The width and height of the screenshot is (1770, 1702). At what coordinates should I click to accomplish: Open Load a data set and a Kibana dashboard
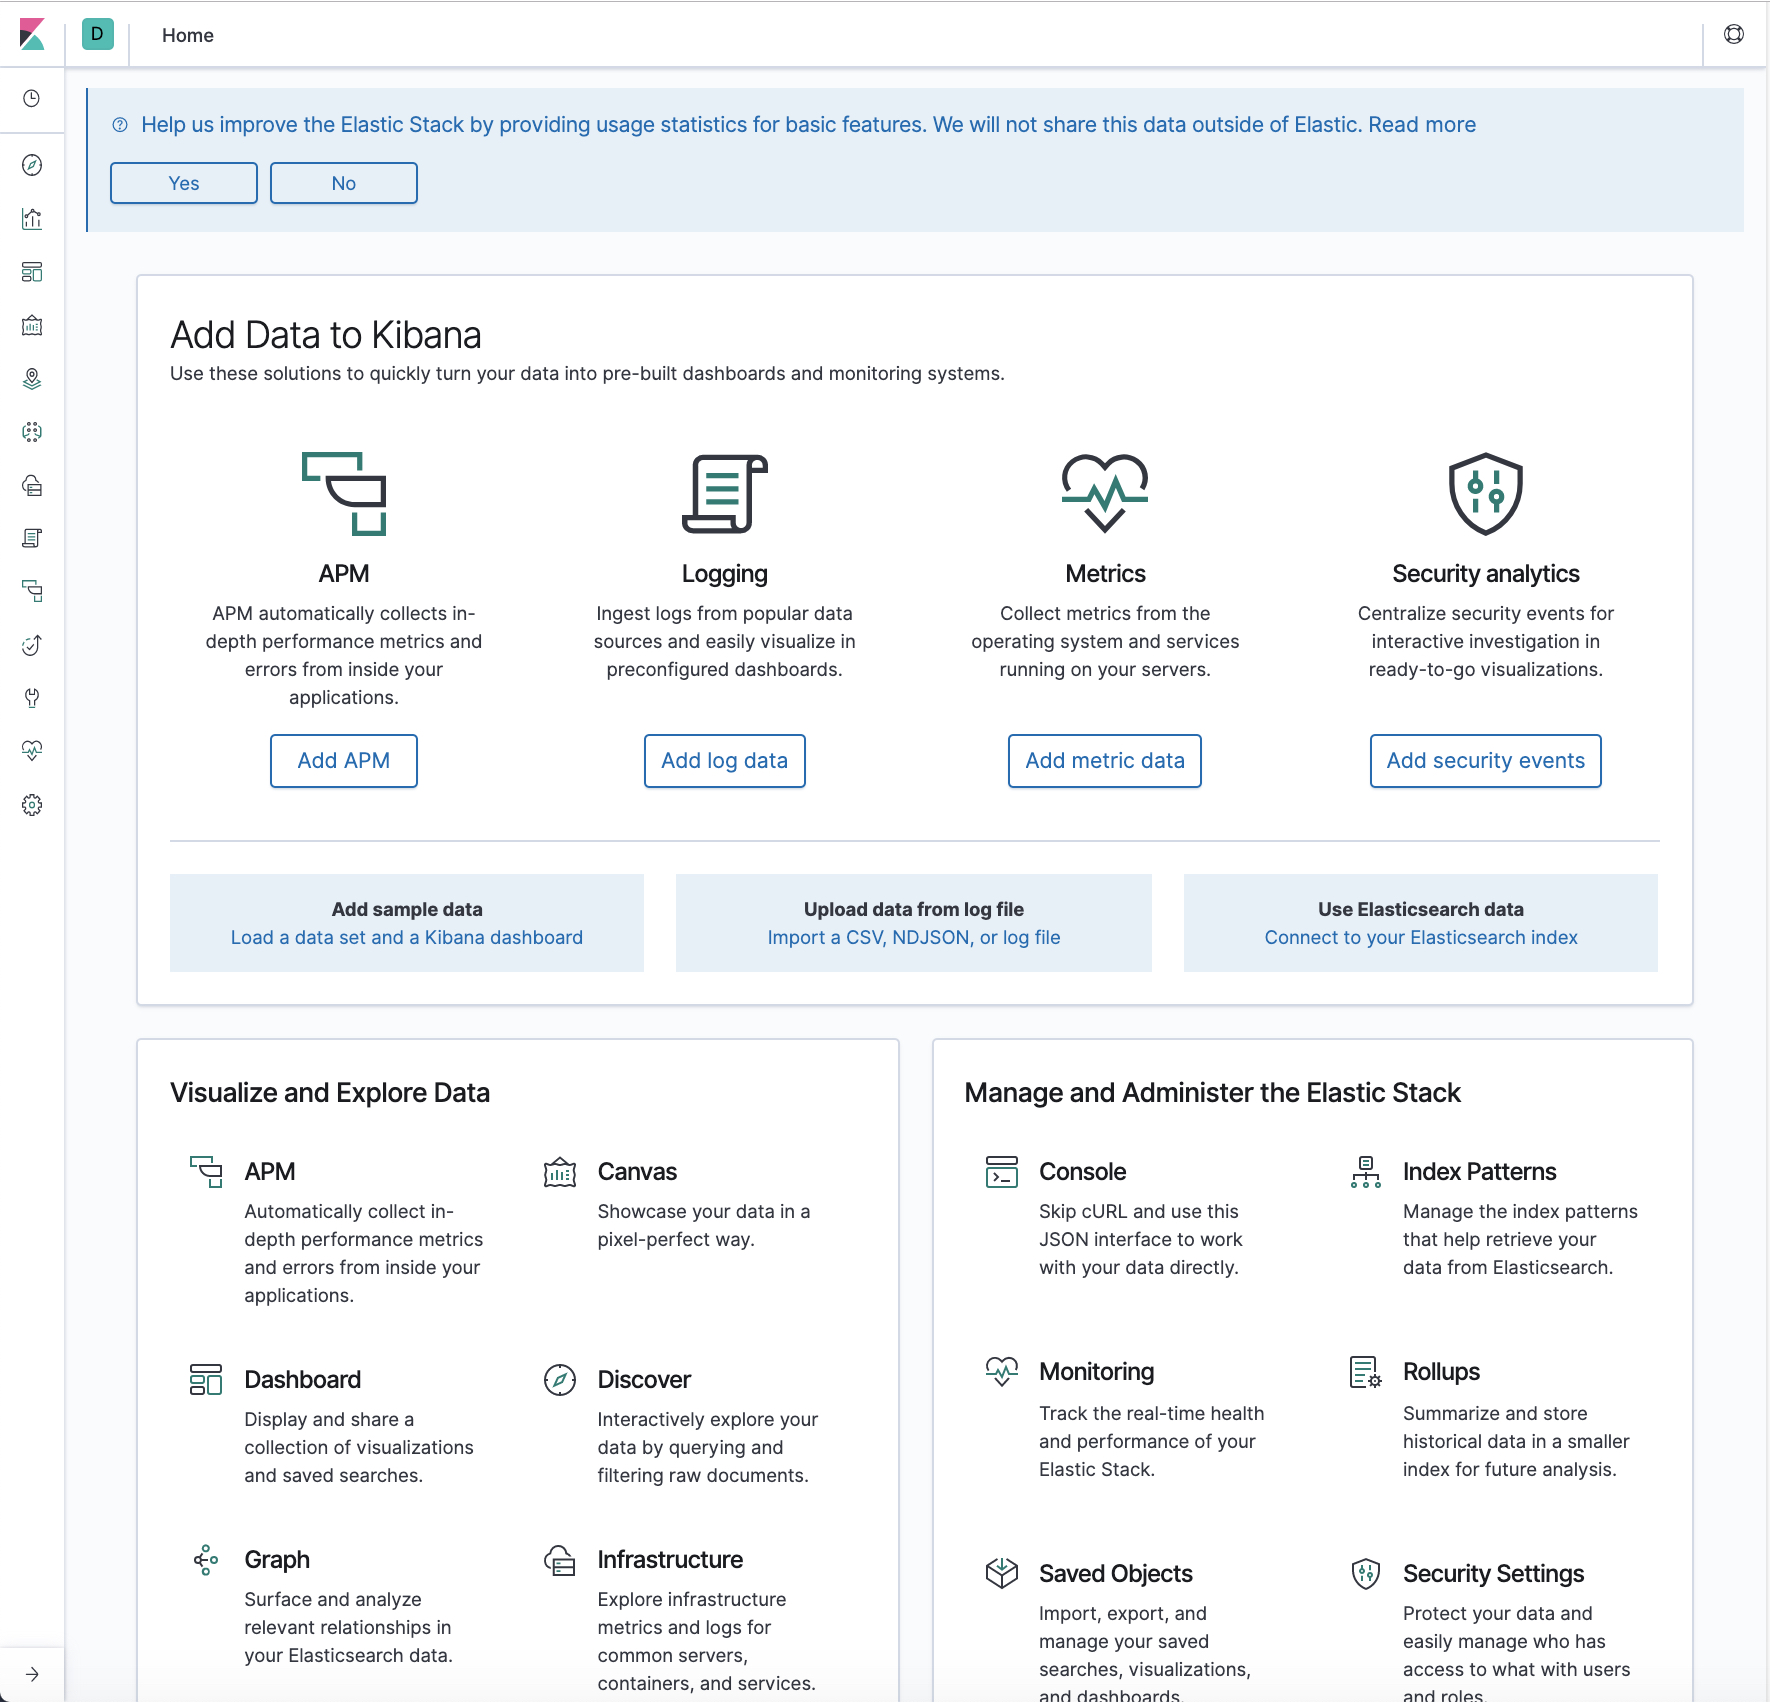pyautogui.click(x=407, y=938)
